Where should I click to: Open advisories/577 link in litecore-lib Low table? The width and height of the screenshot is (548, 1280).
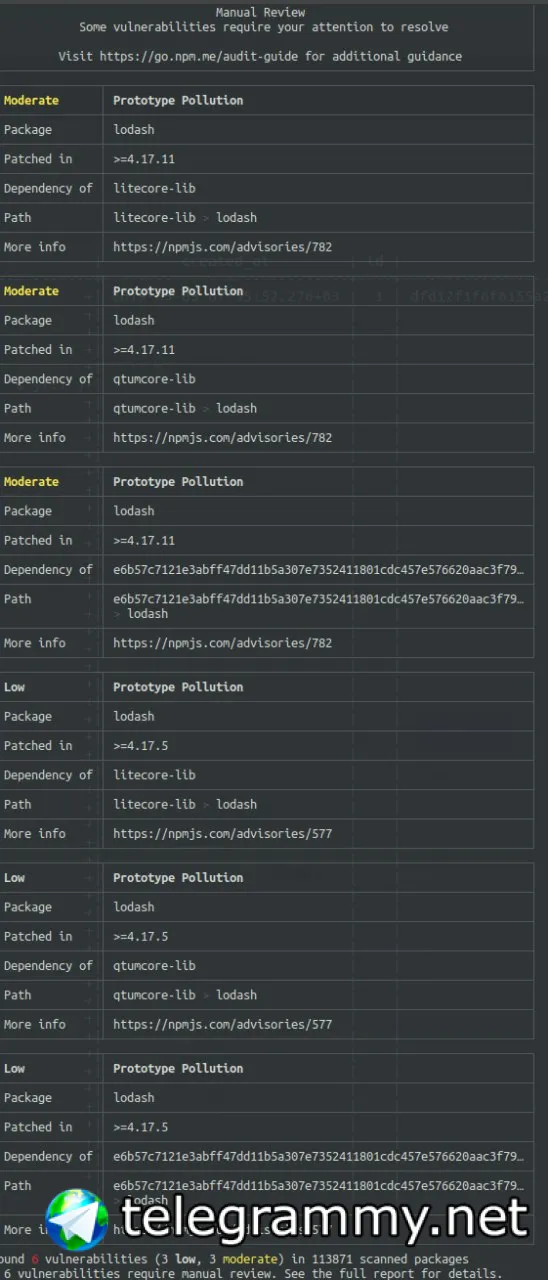coord(222,834)
